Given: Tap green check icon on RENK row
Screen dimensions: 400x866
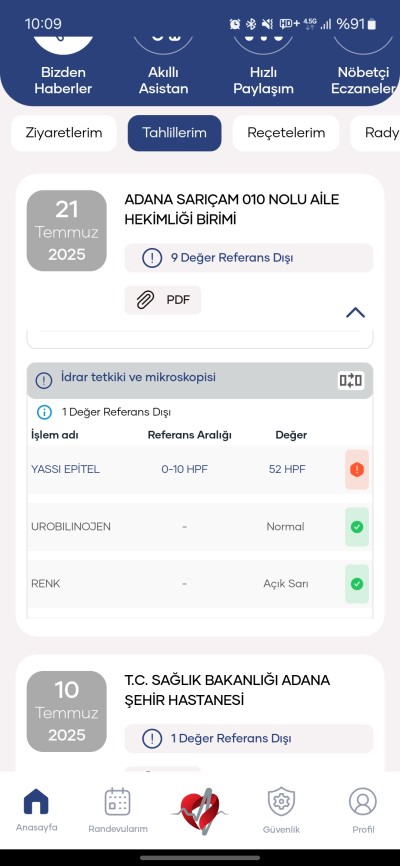Looking at the screenshot, I should coord(357,584).
